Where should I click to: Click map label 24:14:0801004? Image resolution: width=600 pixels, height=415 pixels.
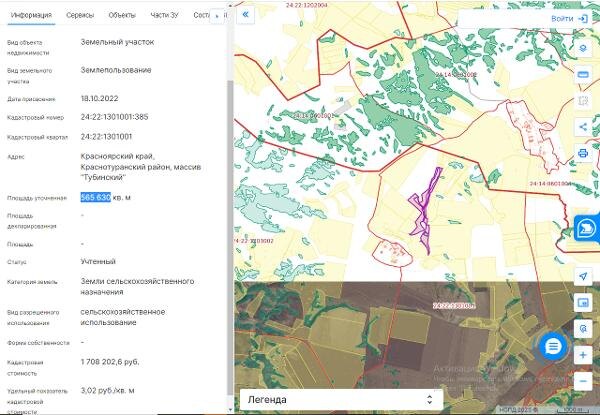550,184
